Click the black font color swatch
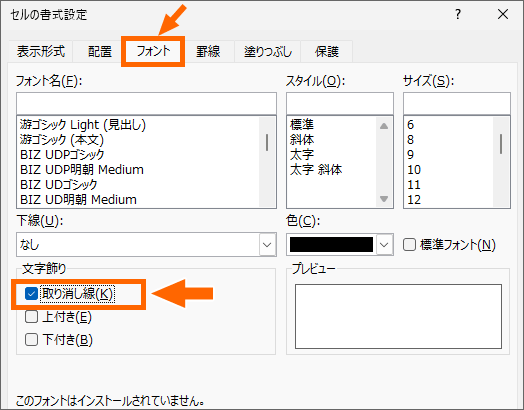The width and height of the screenshot is (524, 410). click(x=331, y=245)
